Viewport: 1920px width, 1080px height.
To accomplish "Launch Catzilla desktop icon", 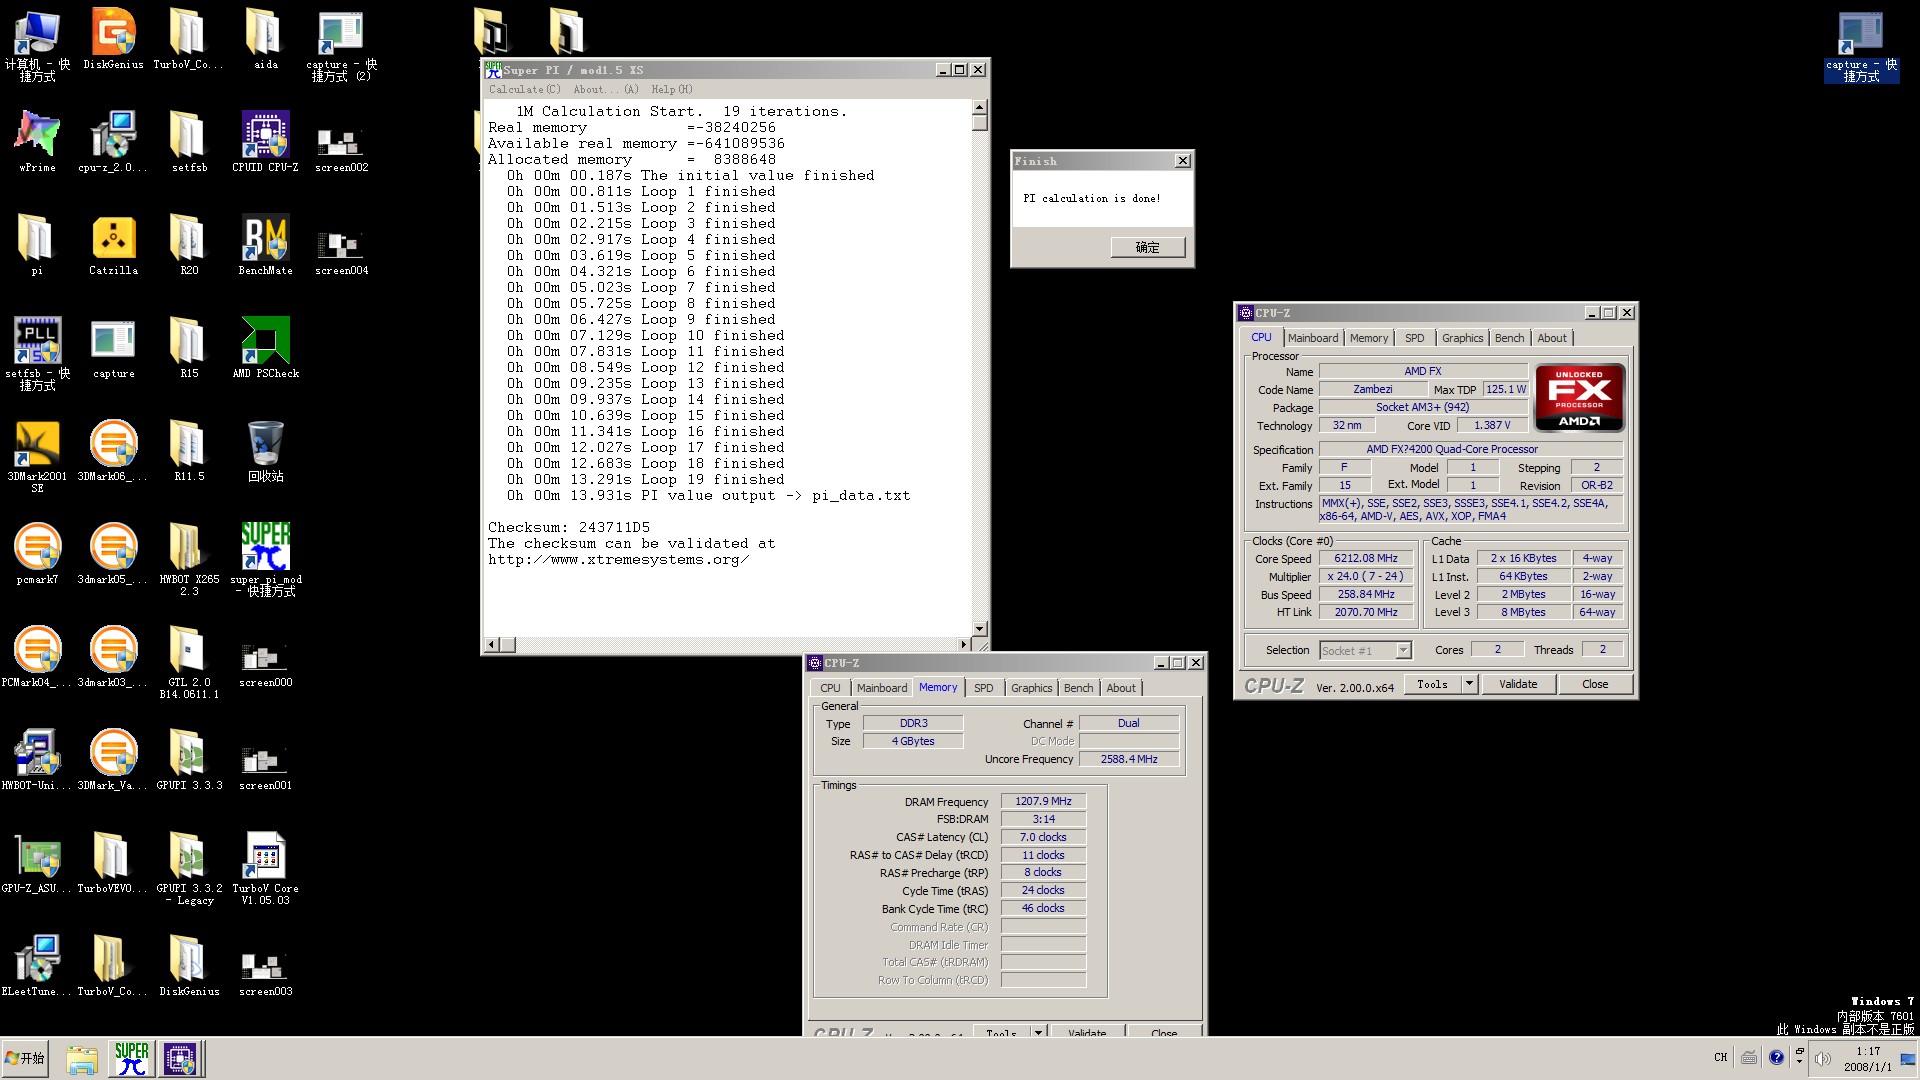I will (x=113, y=245).
